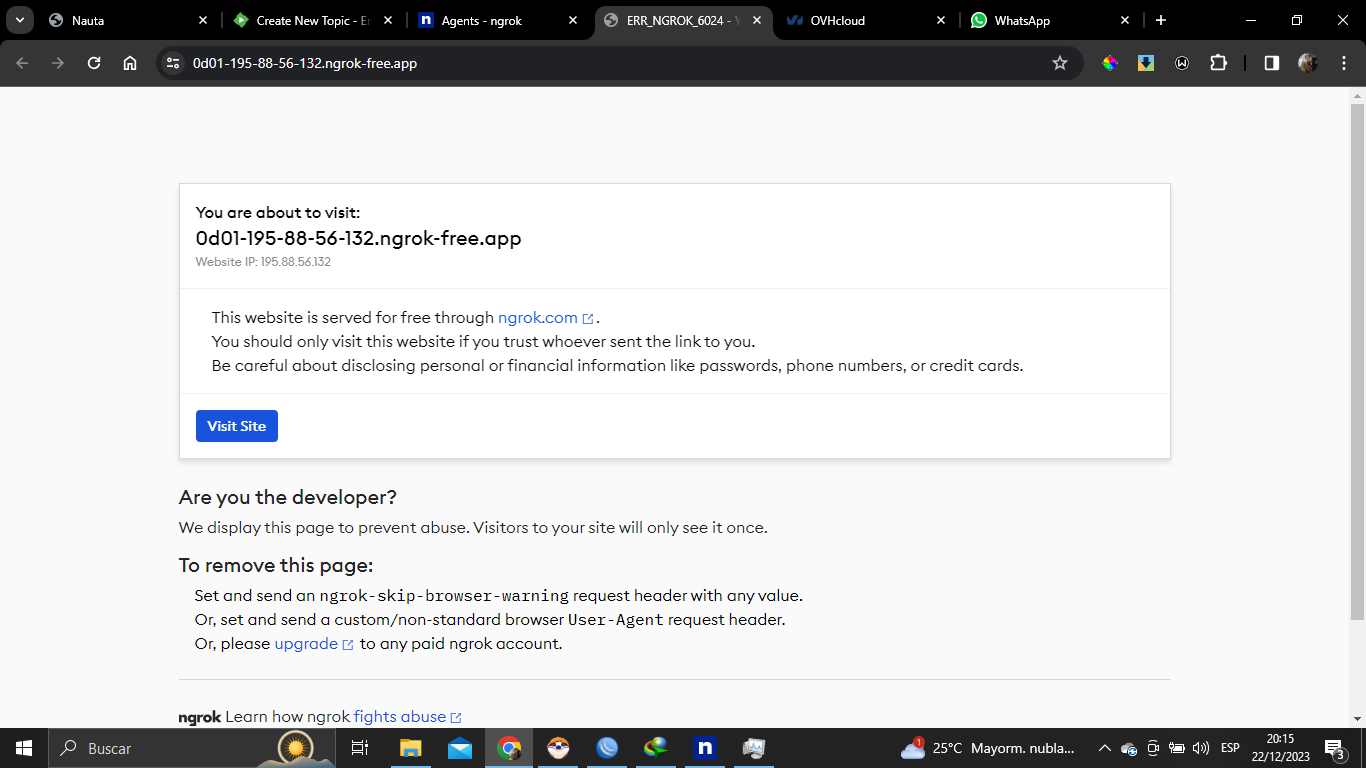Open the circled W extension icon

tap(1182, 63)
